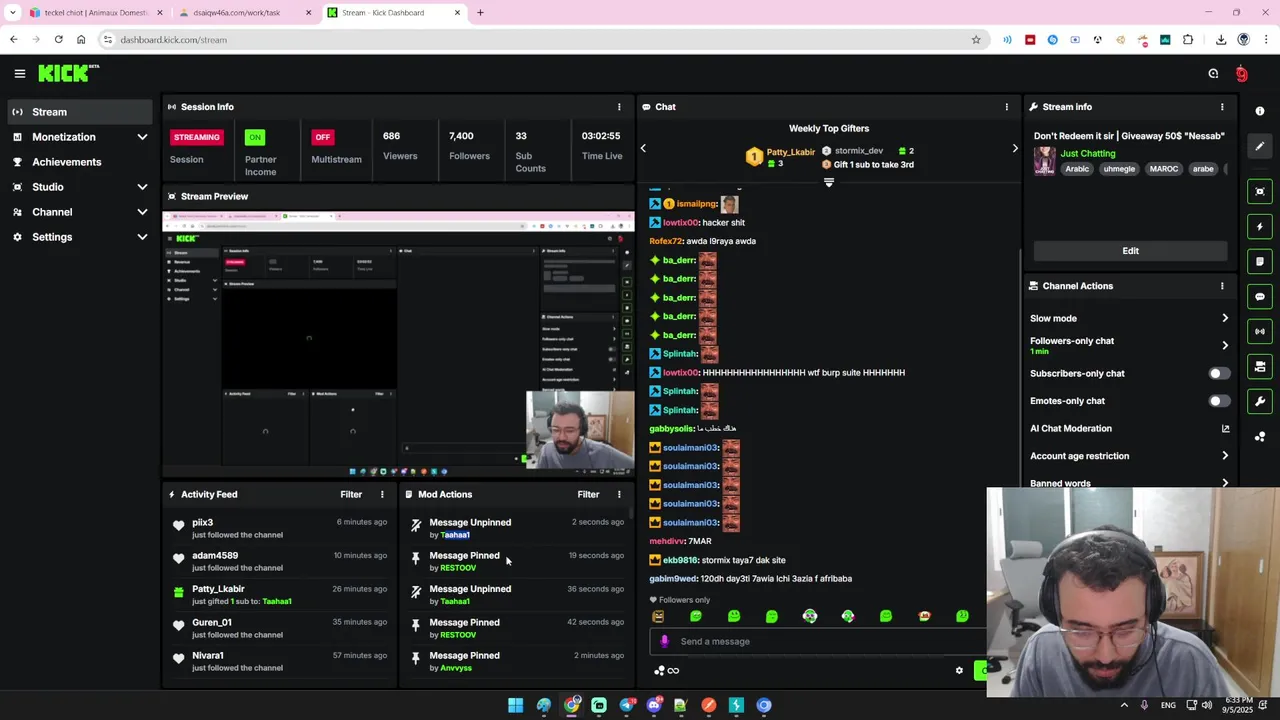Bookmark this page with the star icon
Screen dimensions: 1280x720
pyautogui.click(x=976, y=40)
